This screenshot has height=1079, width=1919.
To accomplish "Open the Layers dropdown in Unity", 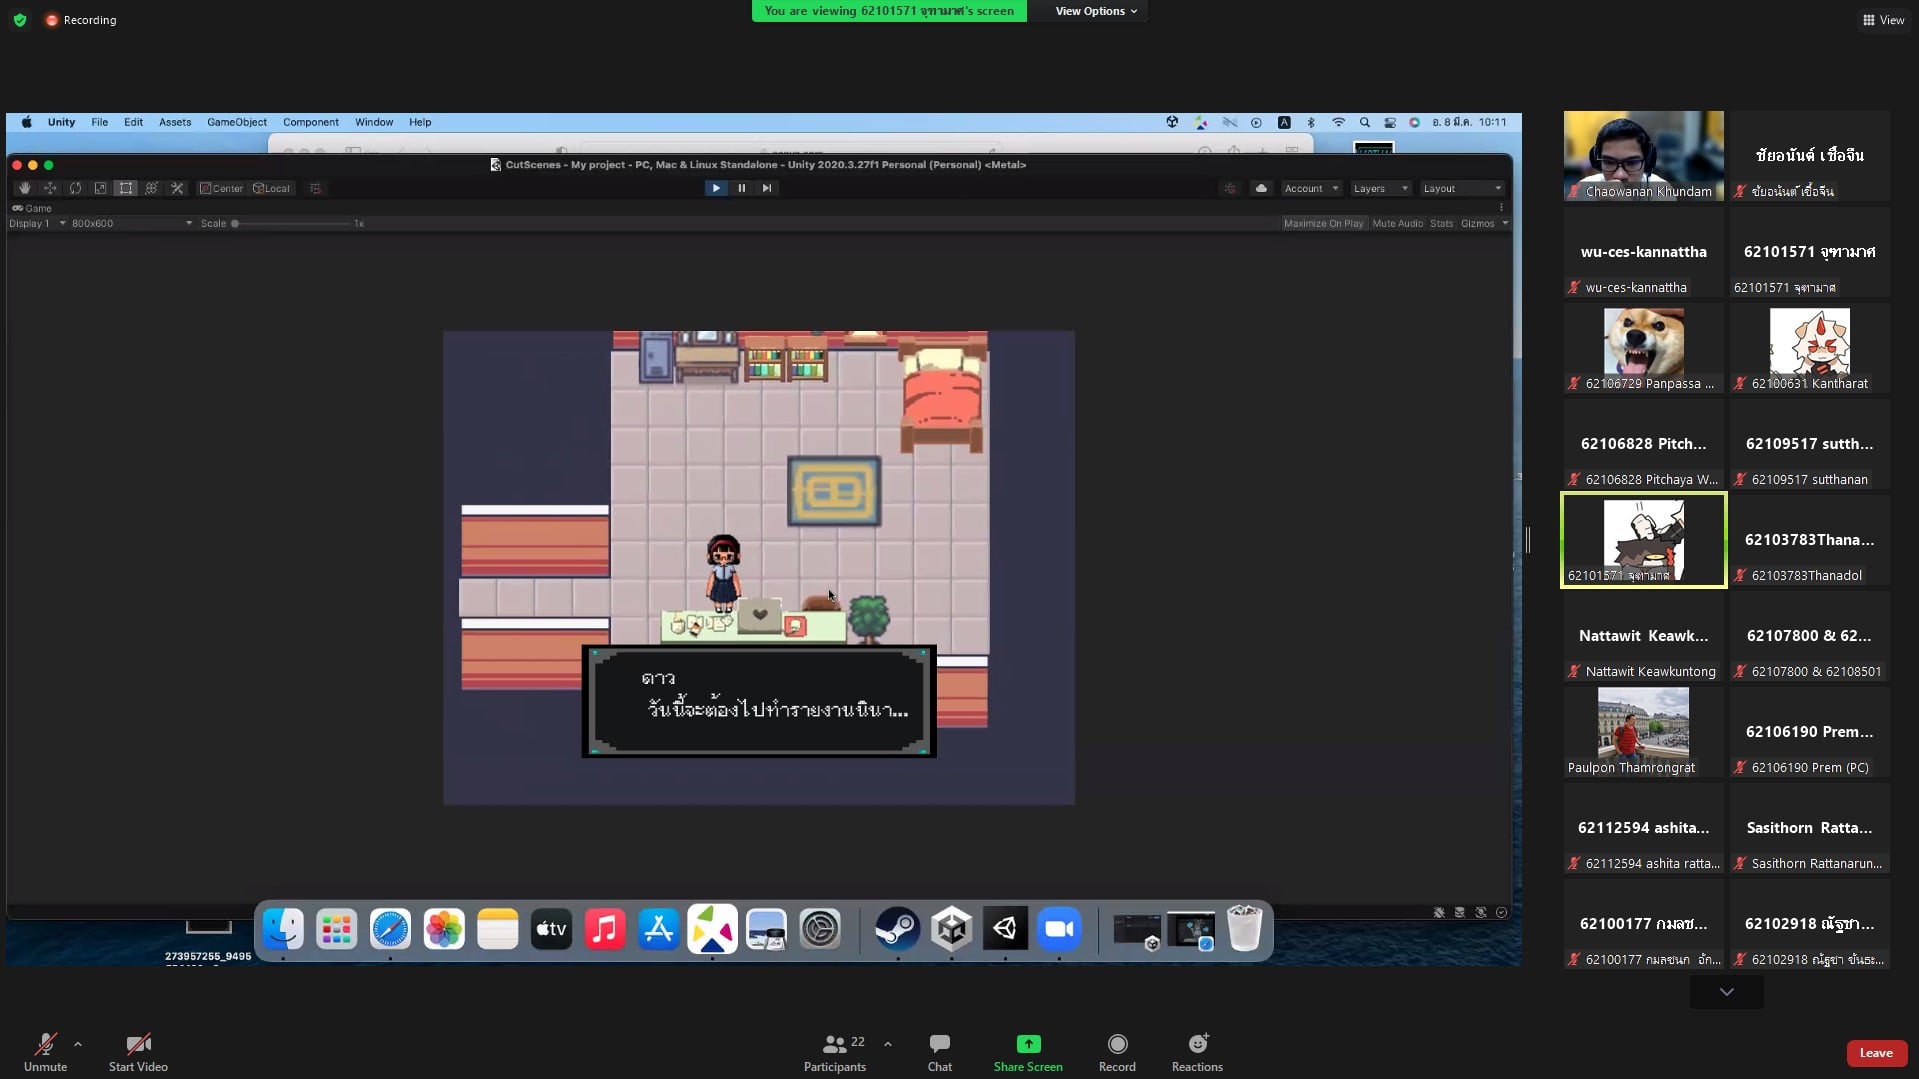I will [x=1379, y=188].
